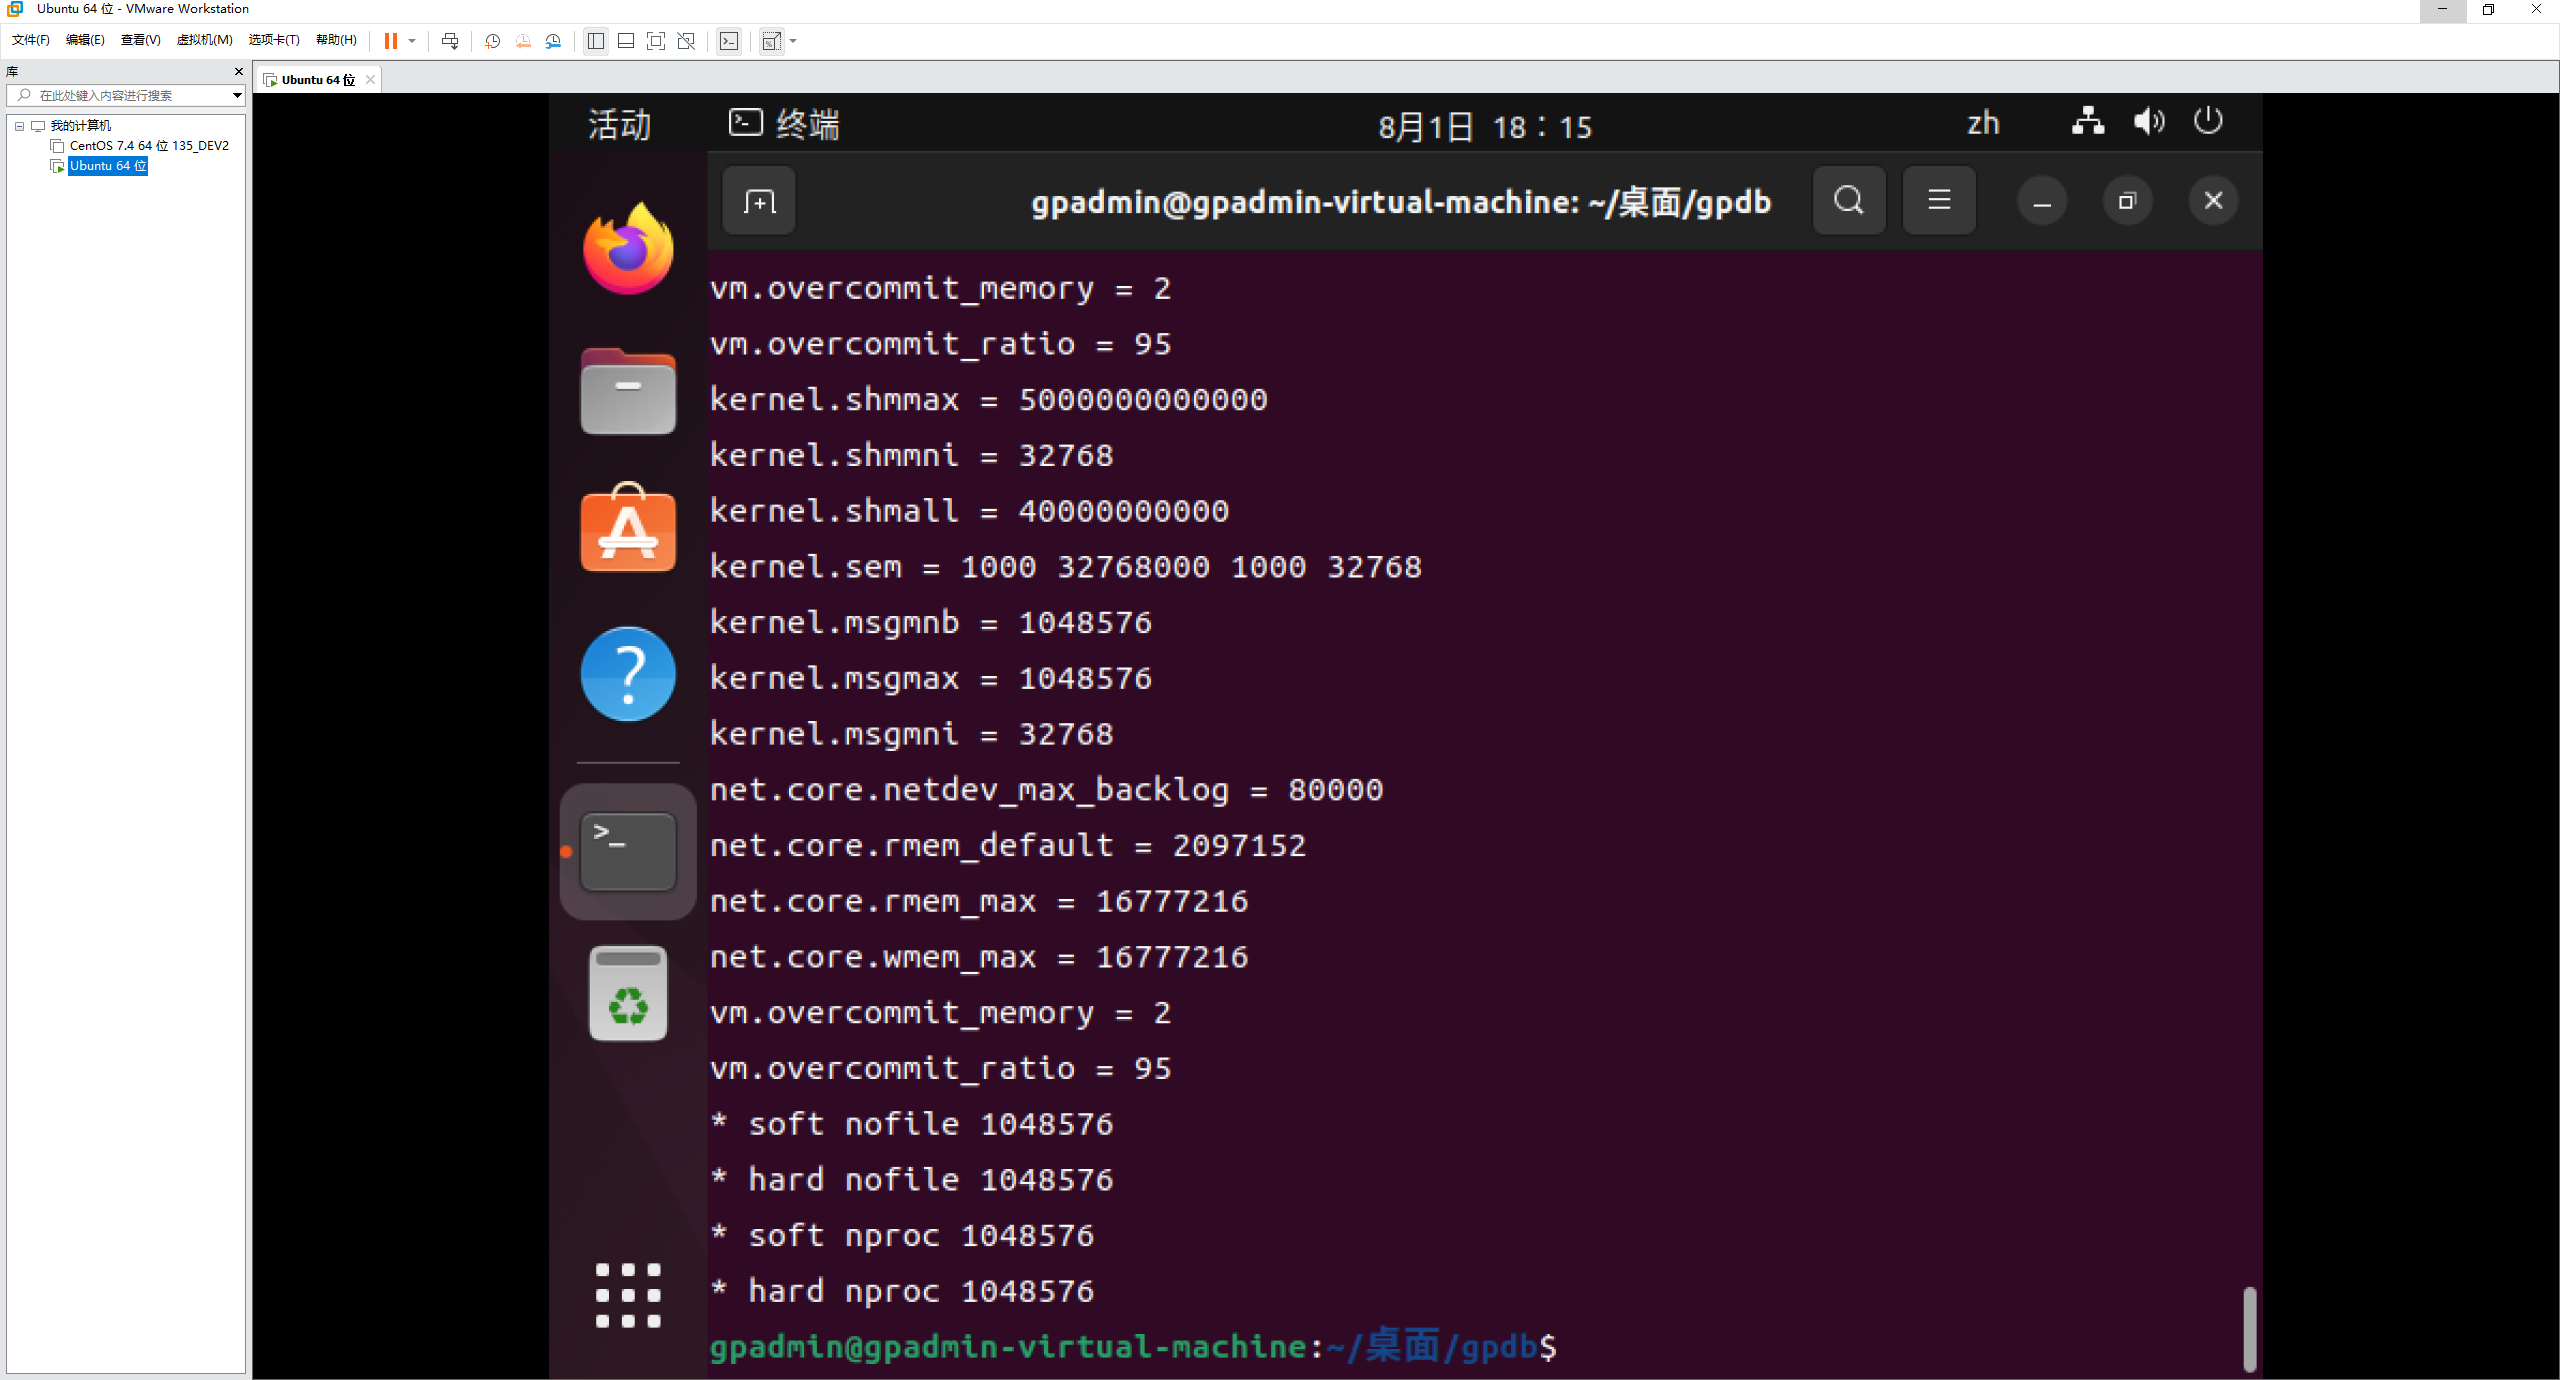The image size is (2560, 1380).
Task: Close the Ubuntu 64 位 tab
Action: pos(370,80)
